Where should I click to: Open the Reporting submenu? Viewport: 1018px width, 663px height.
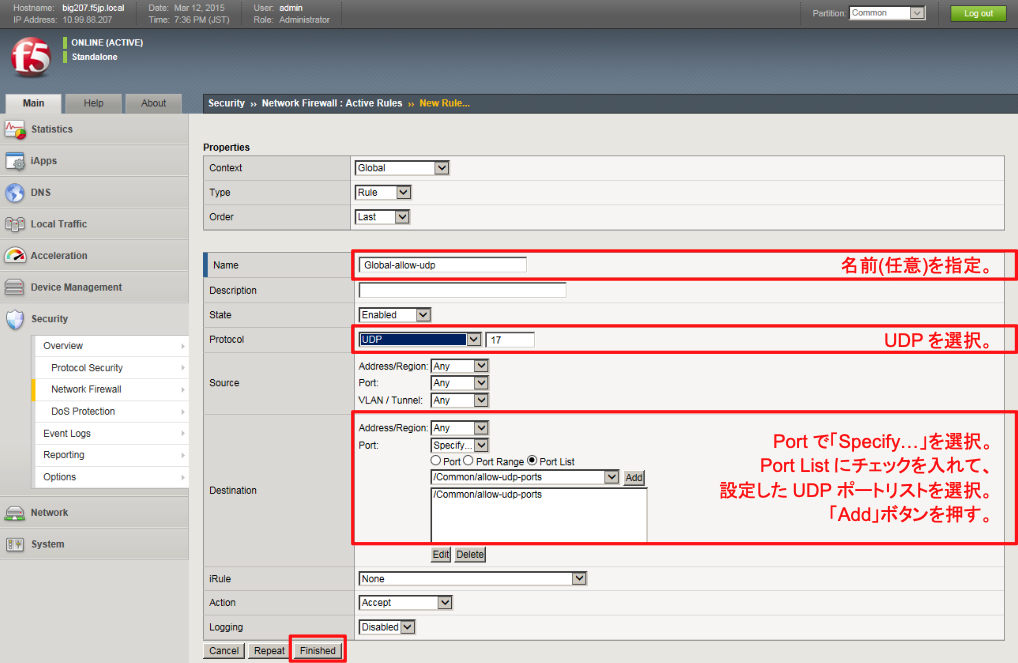111,455
